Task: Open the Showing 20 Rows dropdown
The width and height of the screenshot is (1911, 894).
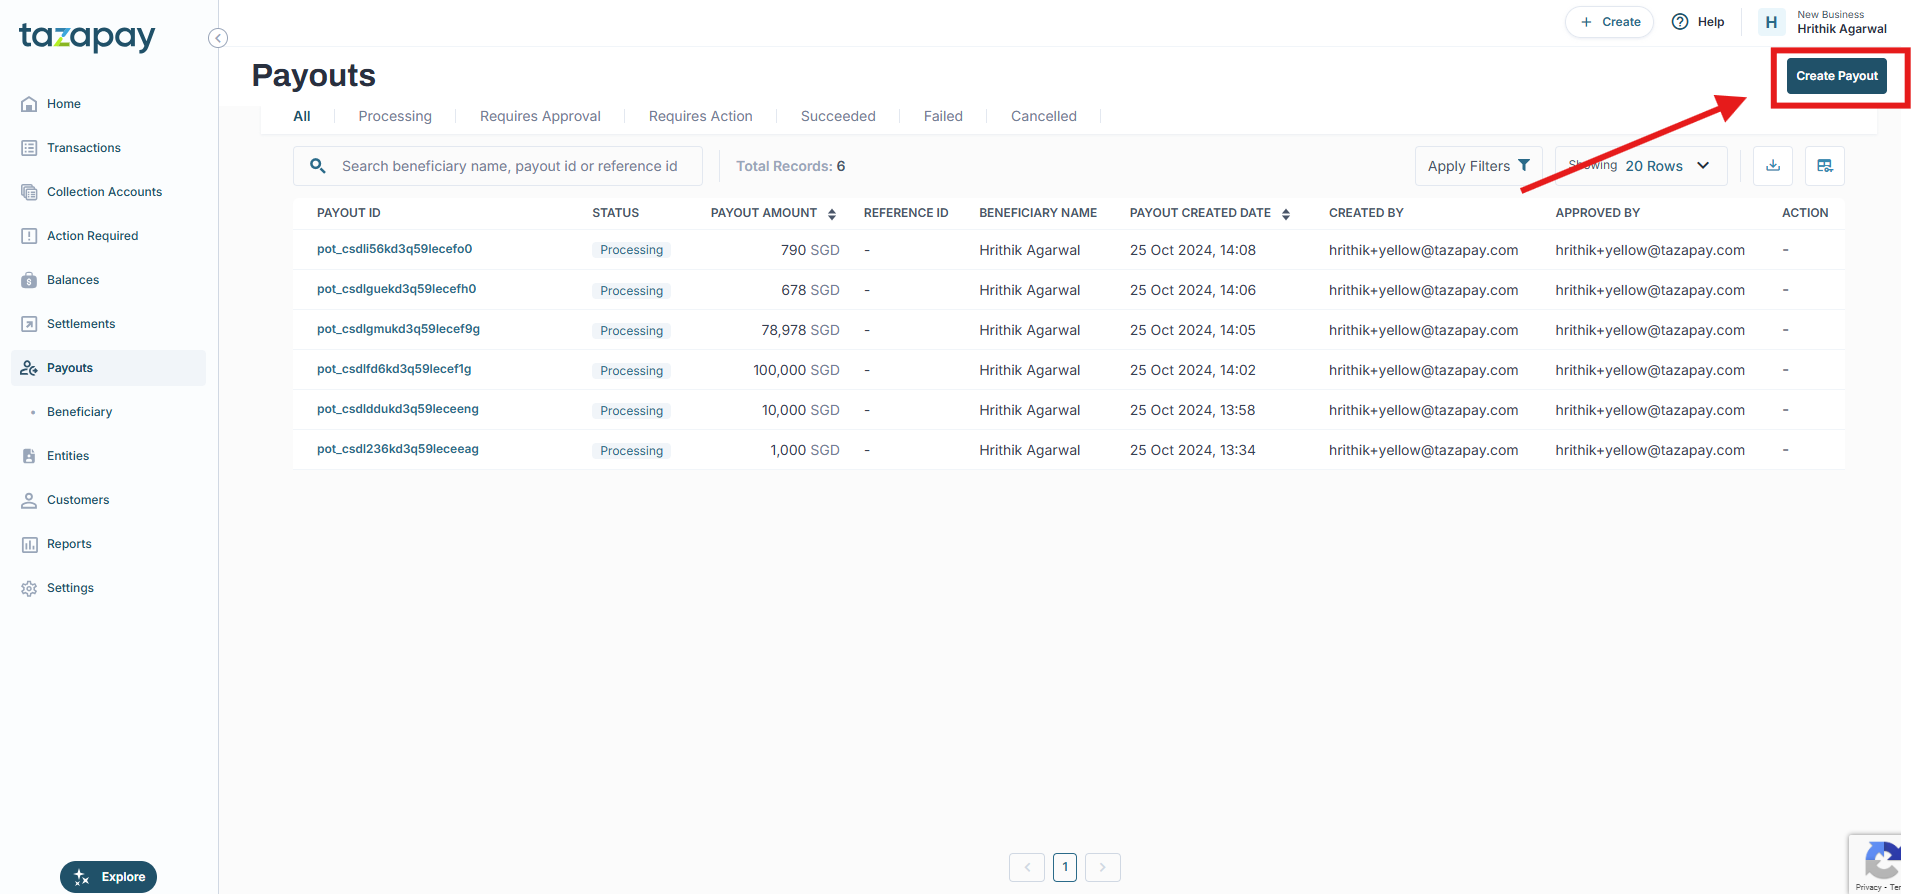Action: pyautogui.click(x=1641, y=166)
